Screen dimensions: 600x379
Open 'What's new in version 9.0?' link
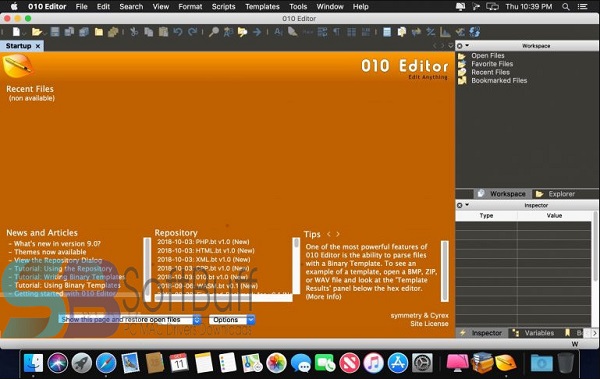[x=57, y=243]
